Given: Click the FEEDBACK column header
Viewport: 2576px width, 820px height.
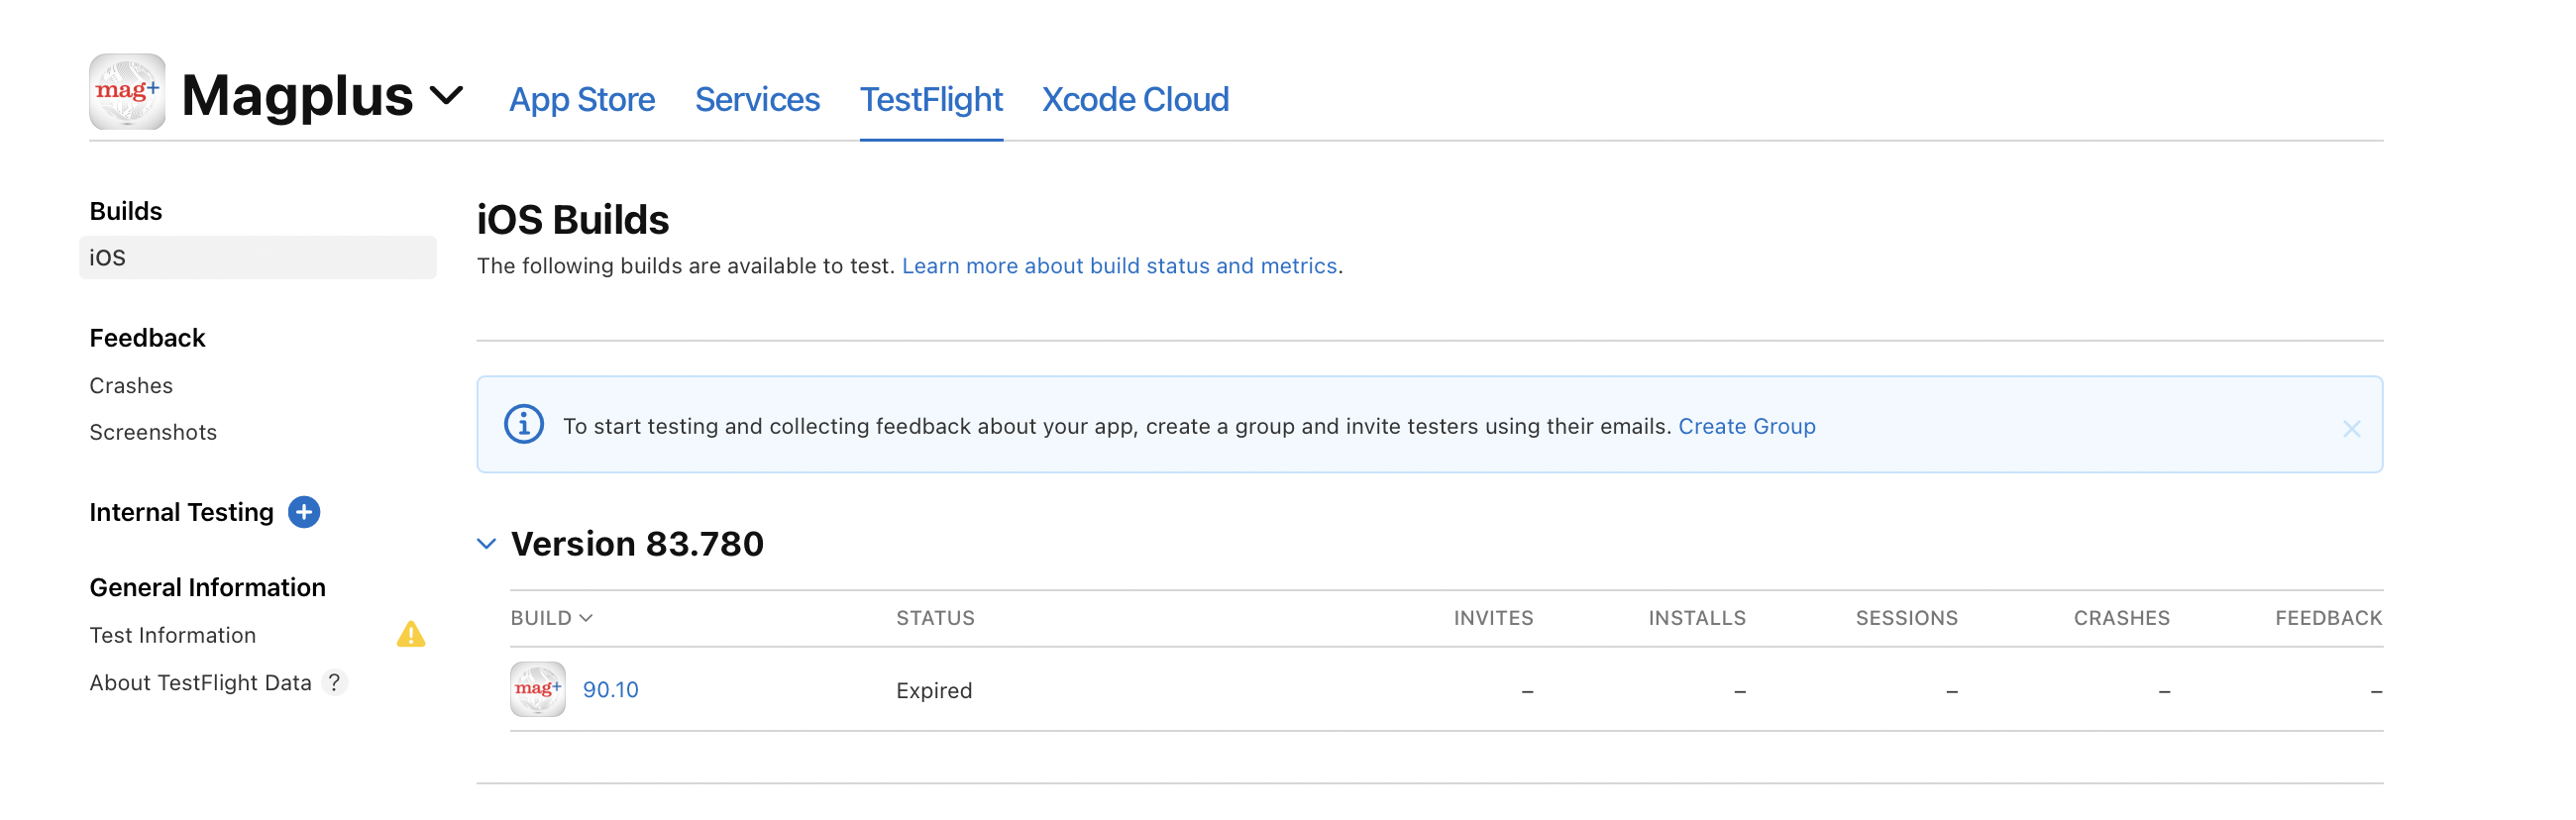Looking at the screenshot, I should pyautogui.click(x=2328, y=618).
